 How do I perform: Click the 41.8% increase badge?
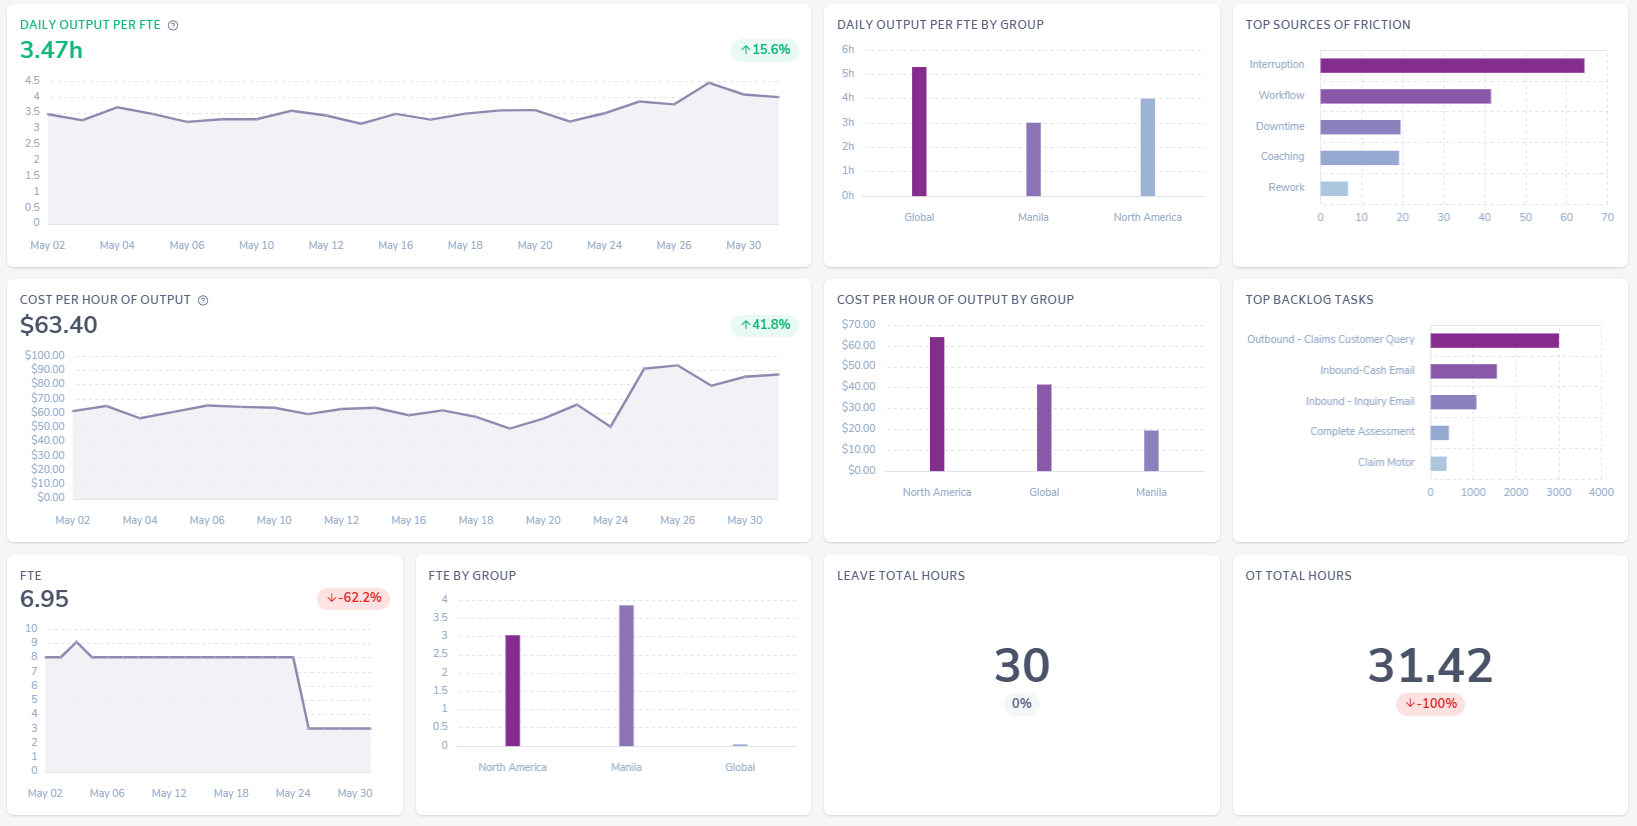point(765,324)
